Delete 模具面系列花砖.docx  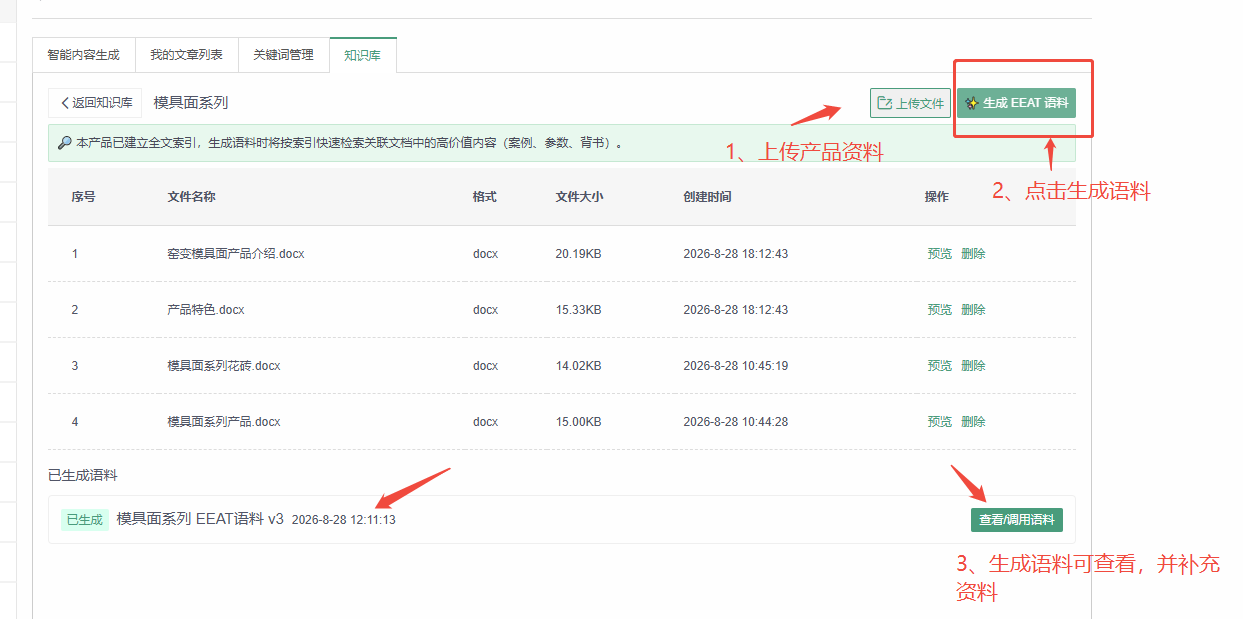pos(973,366)
